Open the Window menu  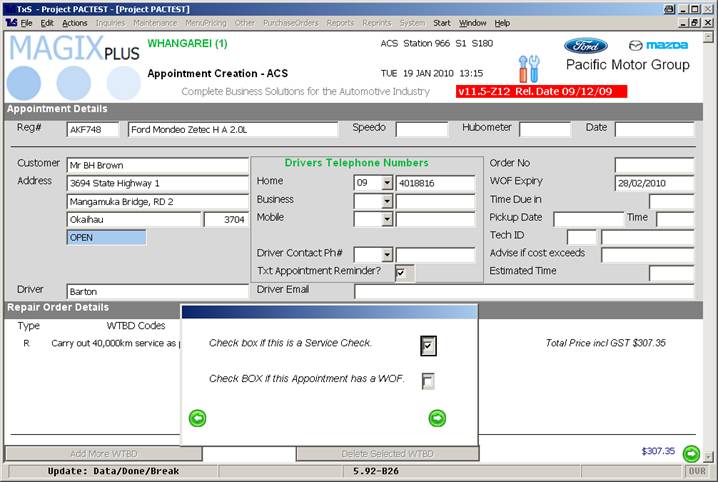coord(472,22)
